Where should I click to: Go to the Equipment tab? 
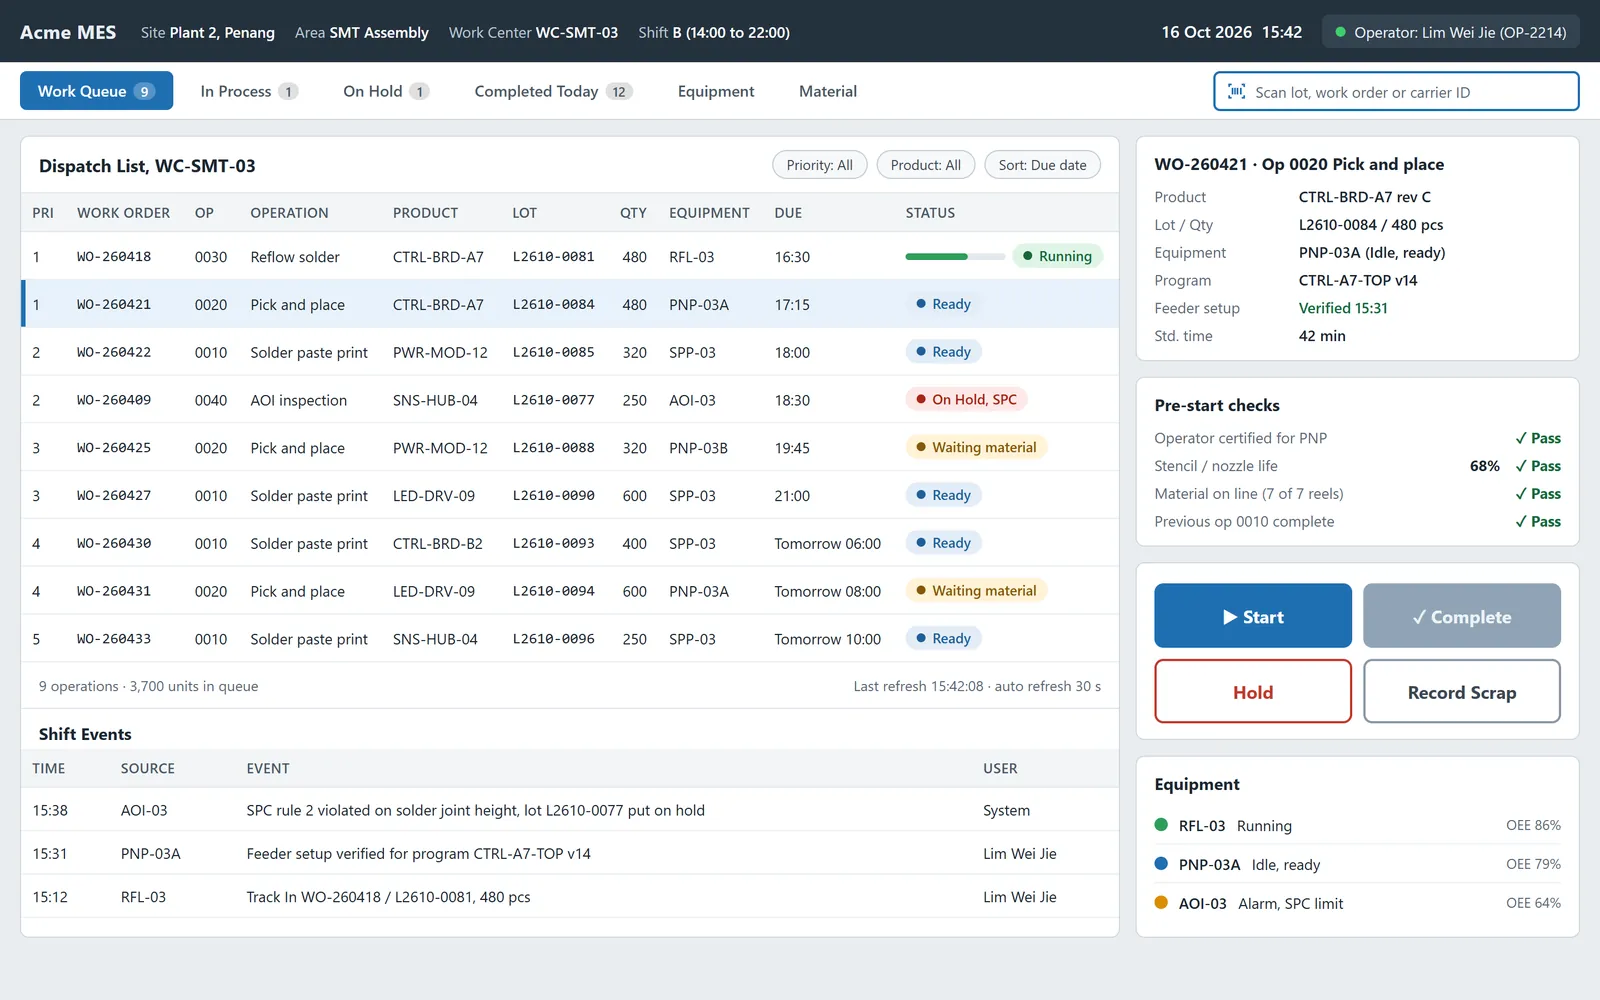(x=716, y=91)
